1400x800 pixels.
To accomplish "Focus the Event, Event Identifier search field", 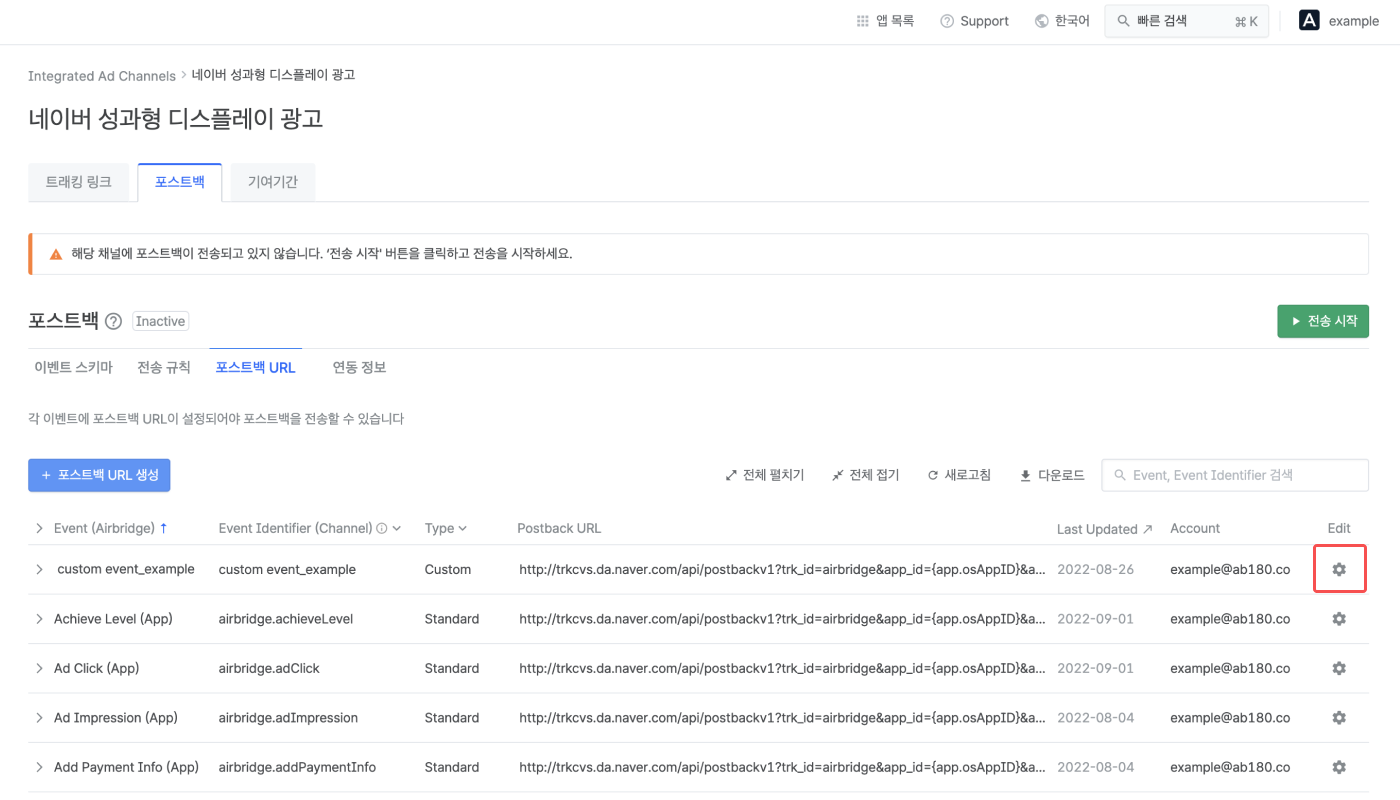I will pos(1235,475).
